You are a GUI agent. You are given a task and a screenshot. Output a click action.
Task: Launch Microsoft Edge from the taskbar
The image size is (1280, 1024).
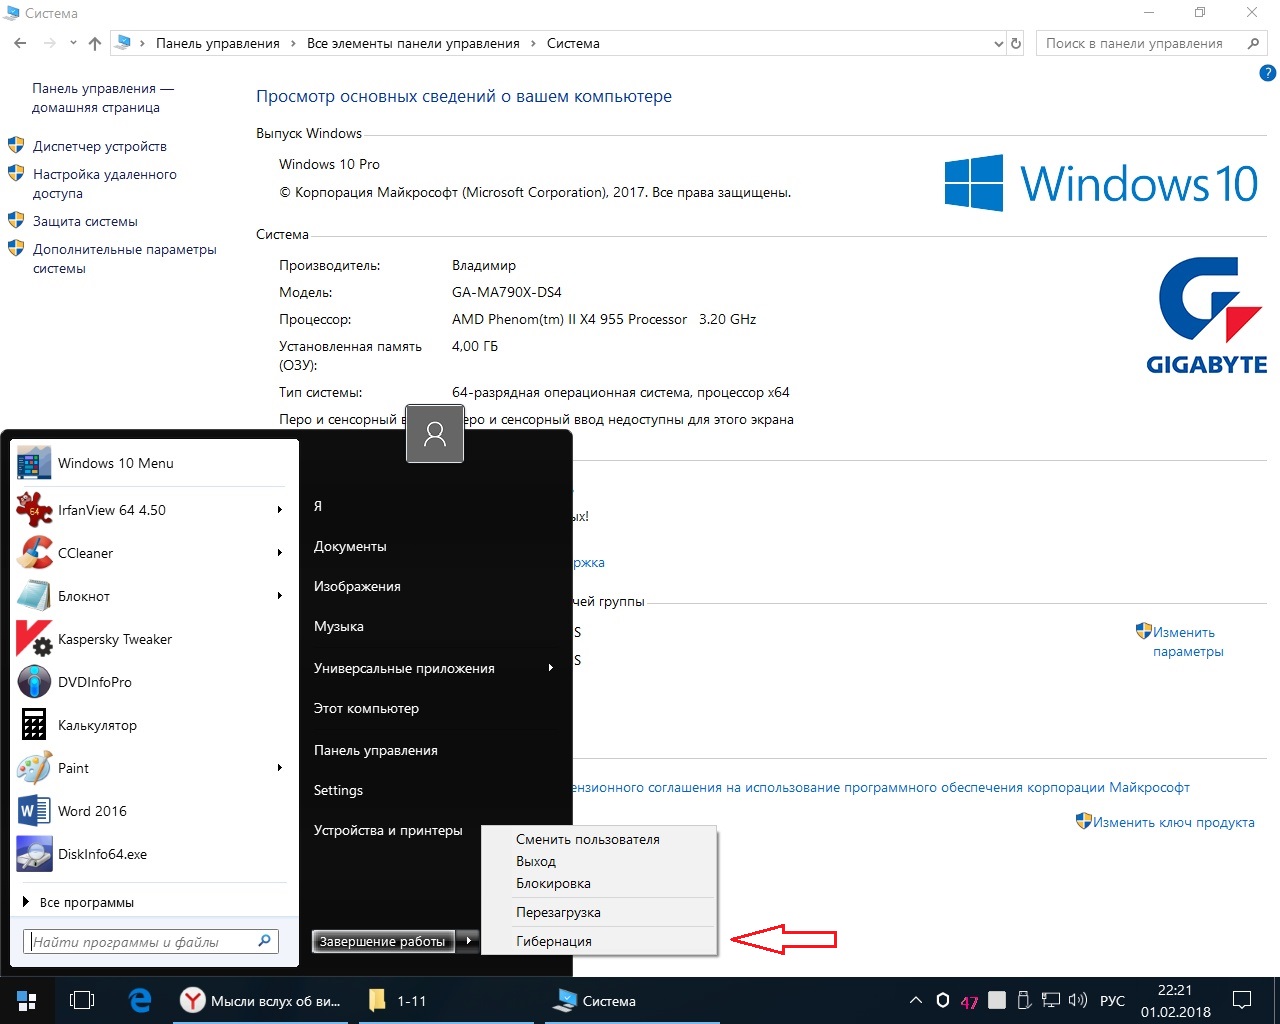tap(140, 1000)
